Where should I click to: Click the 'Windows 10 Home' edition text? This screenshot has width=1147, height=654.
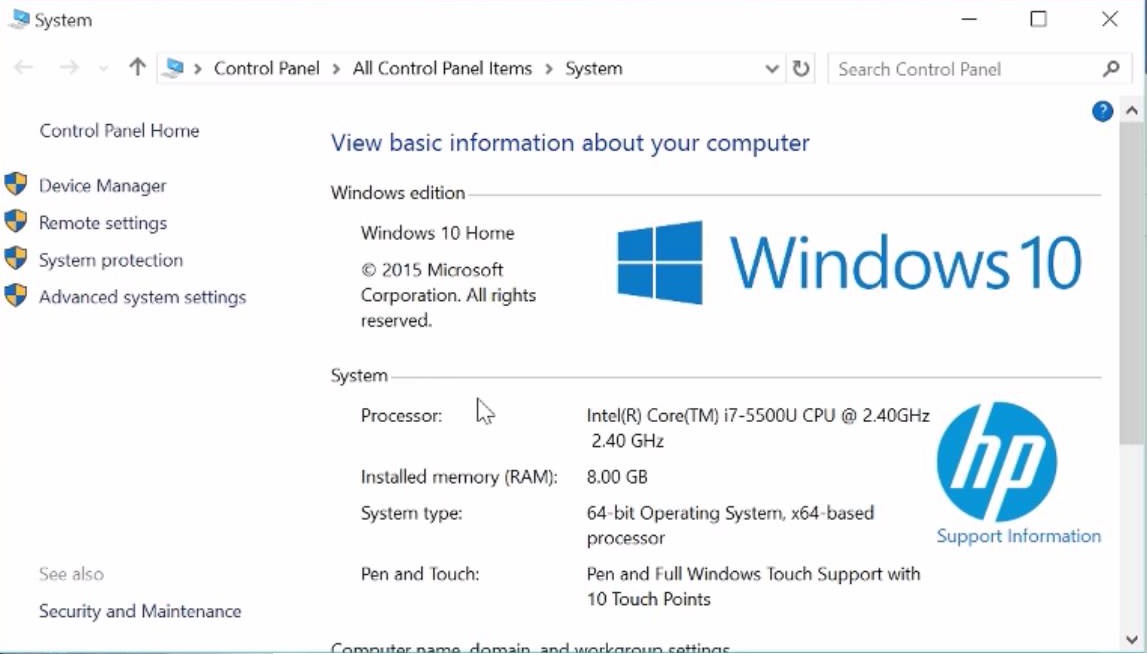pos(437,233)
